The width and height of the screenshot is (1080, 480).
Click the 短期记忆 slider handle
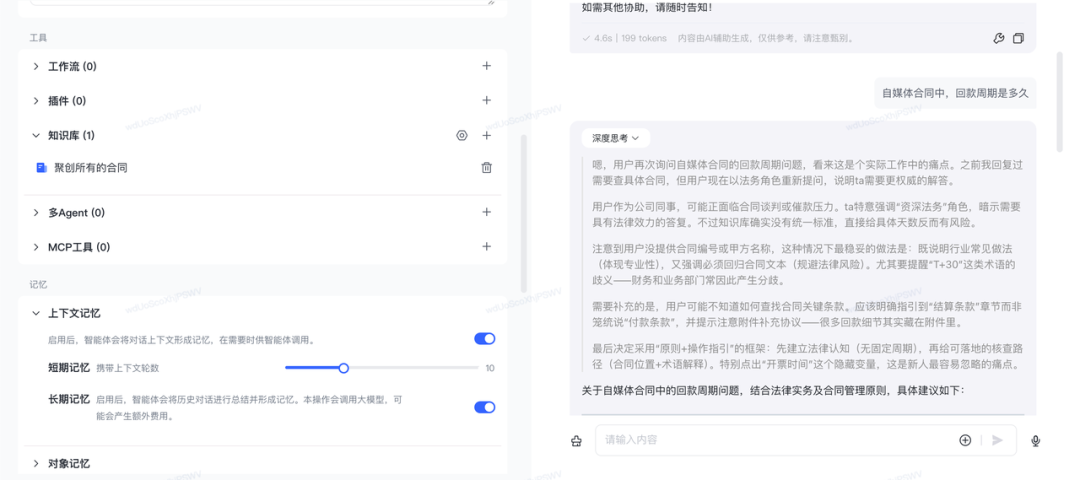point(343,368)
